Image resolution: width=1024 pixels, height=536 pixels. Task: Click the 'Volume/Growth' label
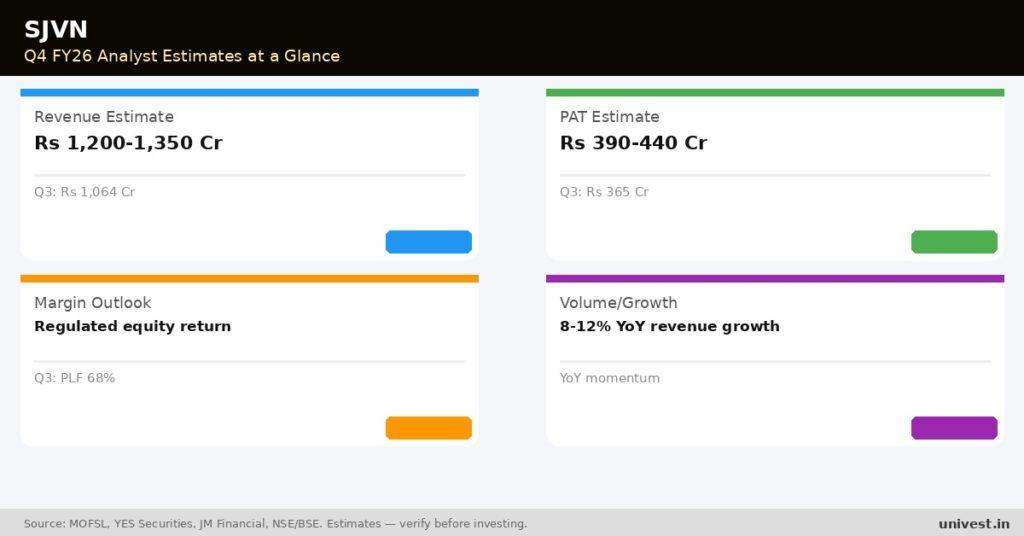tap(618, 303)
